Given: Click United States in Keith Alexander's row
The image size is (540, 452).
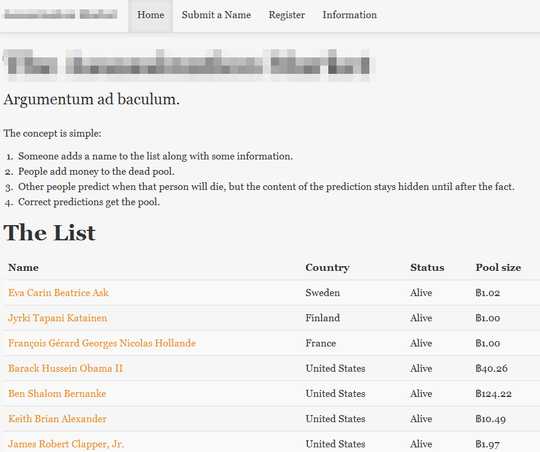Looking at the screenshot, I should coord(335,419).
